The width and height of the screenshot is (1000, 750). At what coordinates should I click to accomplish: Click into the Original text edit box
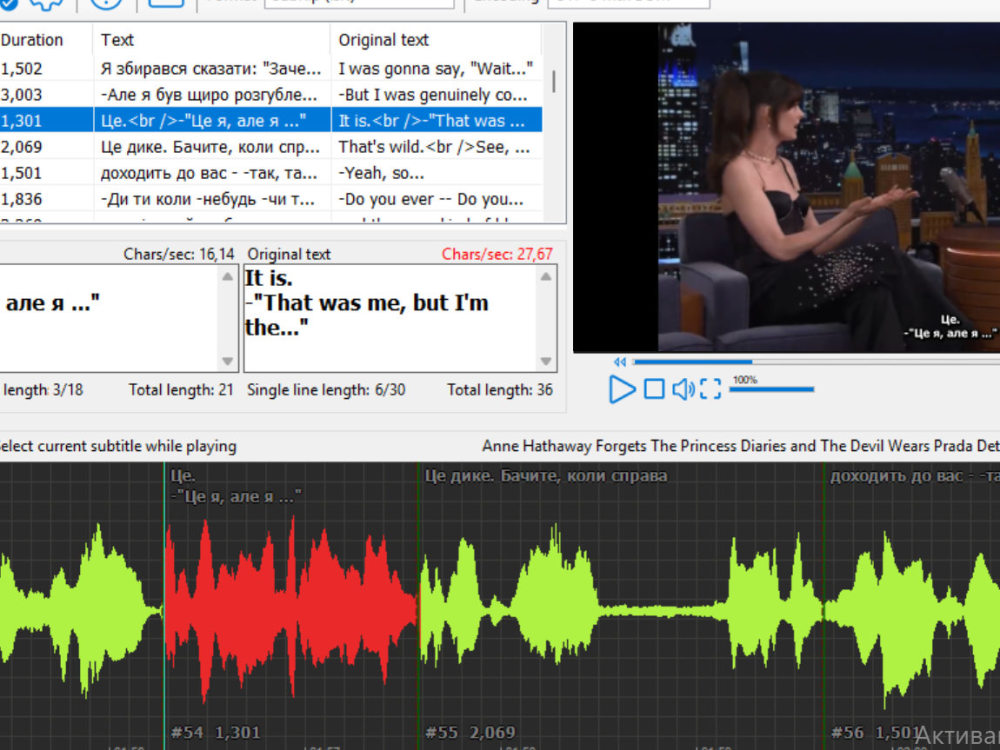point(390,318)
